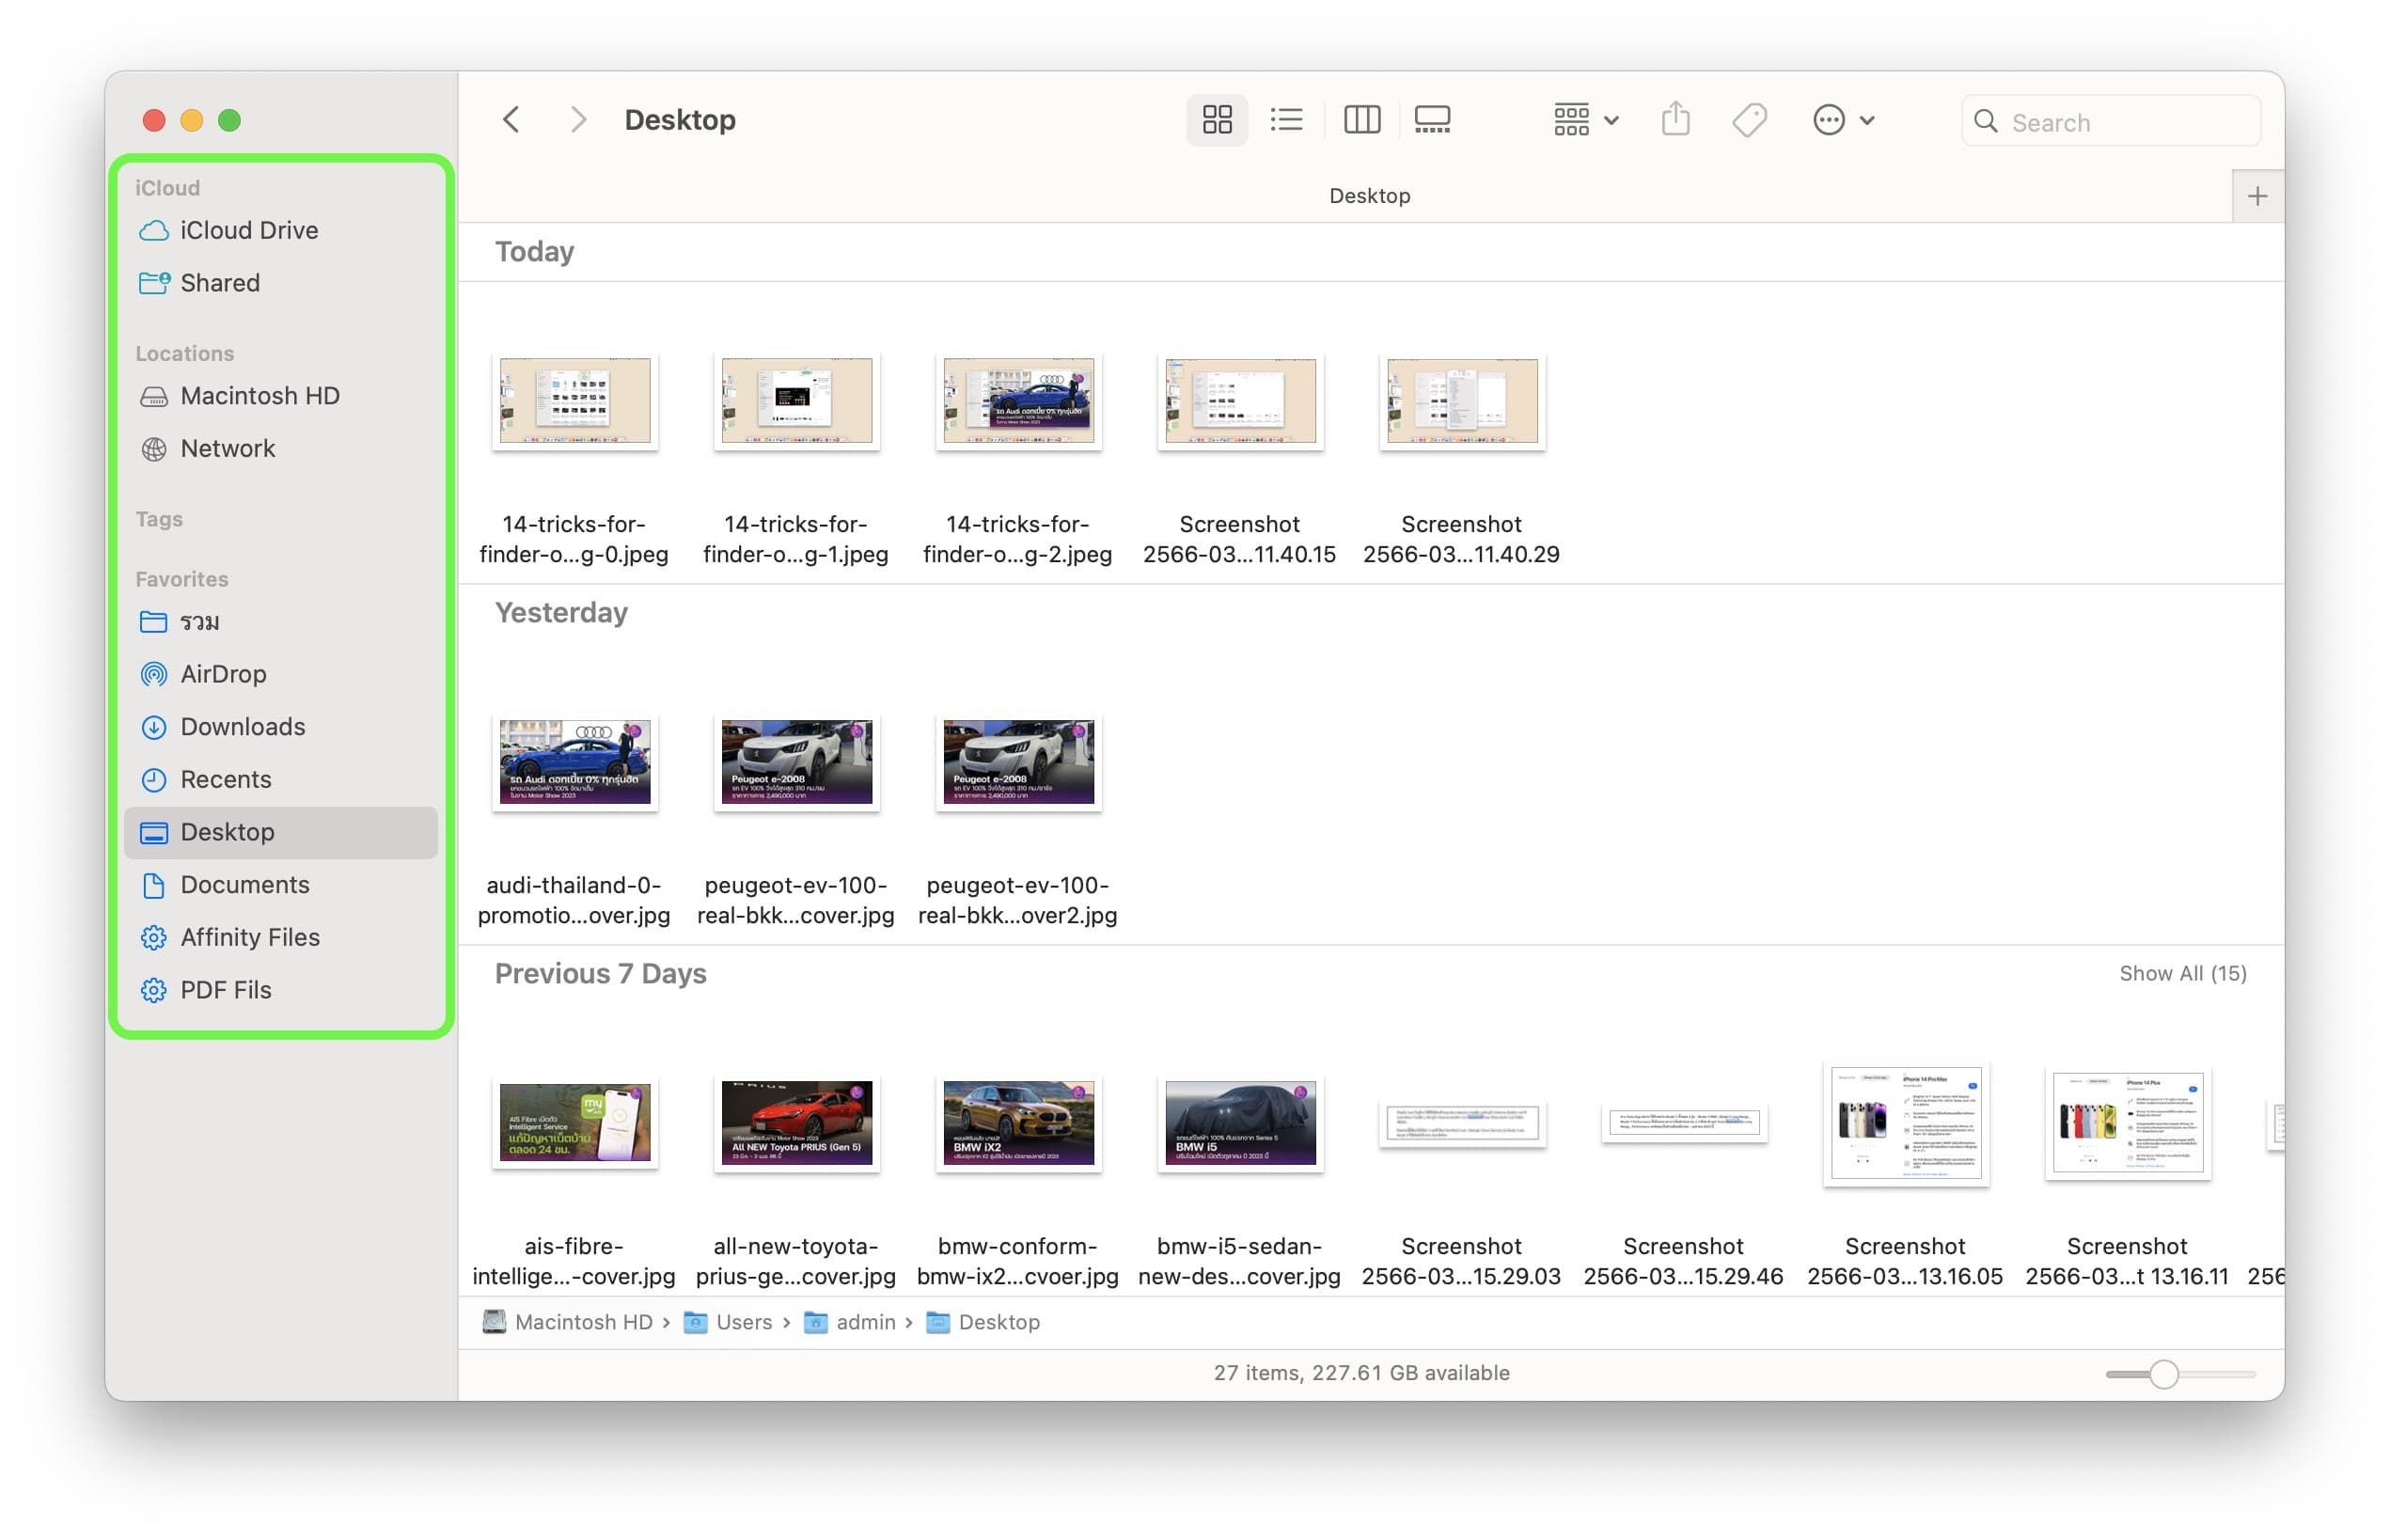Click the Share toolbar icon
The image size is (2390, 1540).
[x=1675, y=120]
